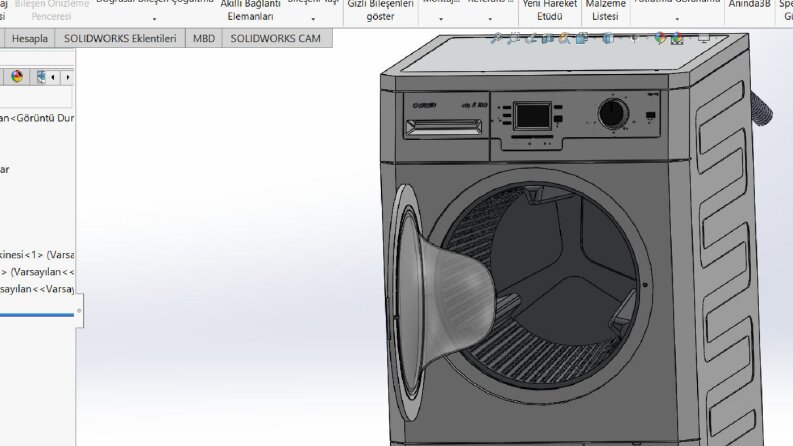The image size is (793, 446).
Task: Click the washing machine program dial
Action: tap(613, 113)
